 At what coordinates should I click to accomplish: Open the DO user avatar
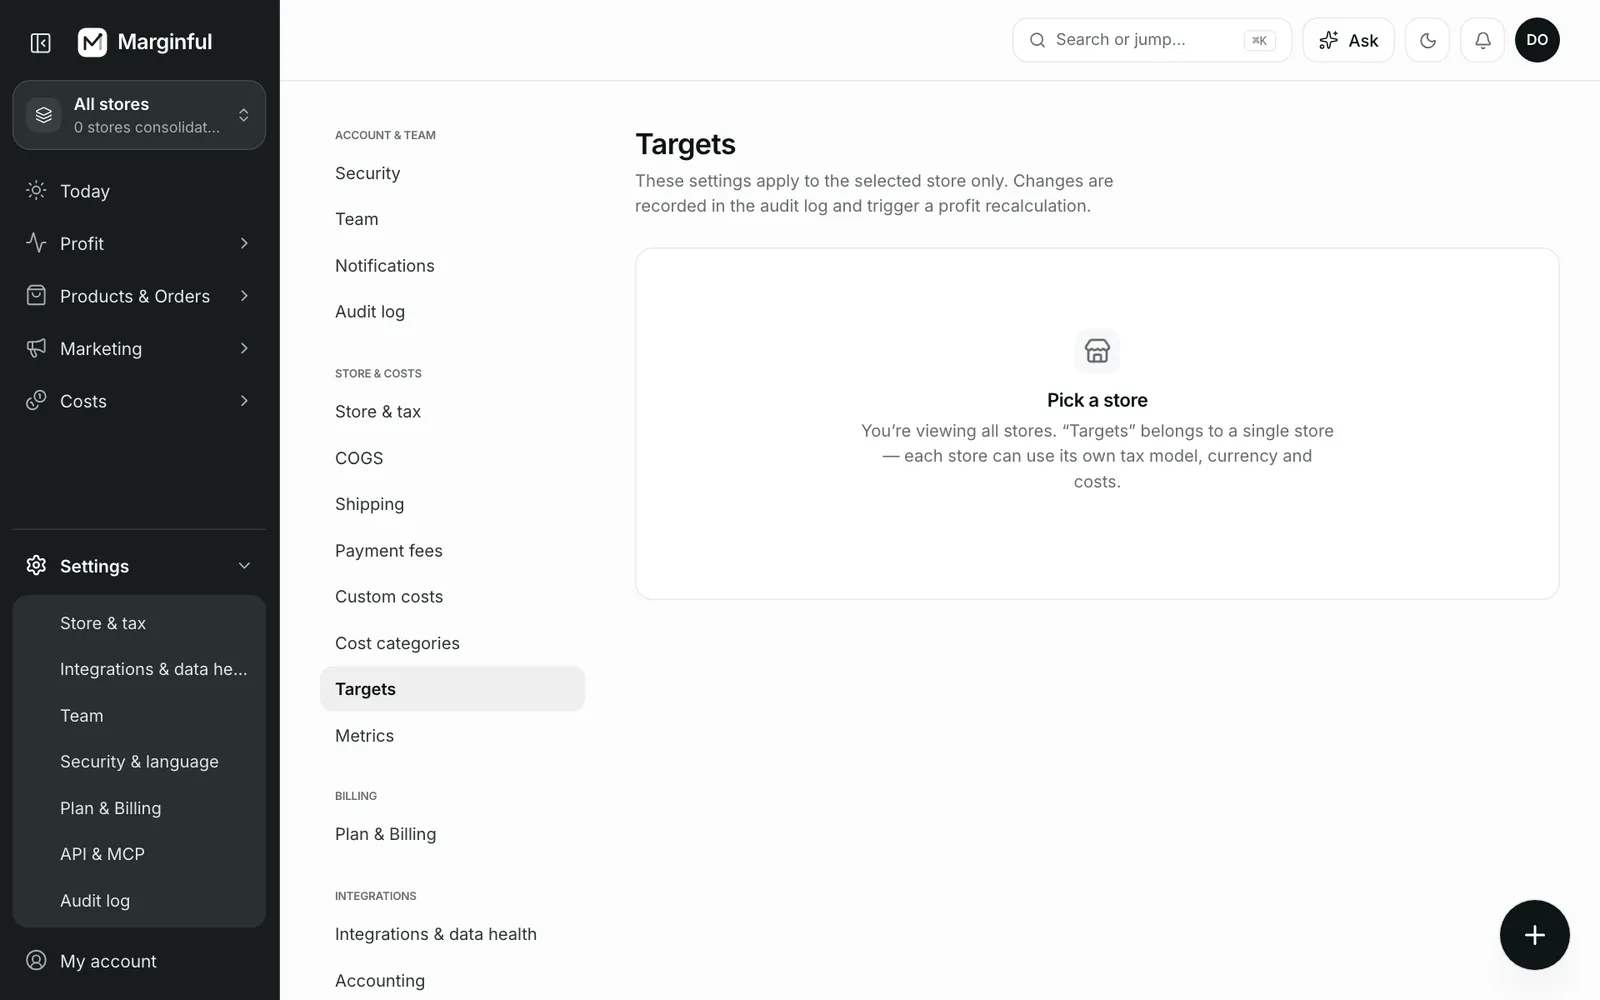click(1537, 40)
